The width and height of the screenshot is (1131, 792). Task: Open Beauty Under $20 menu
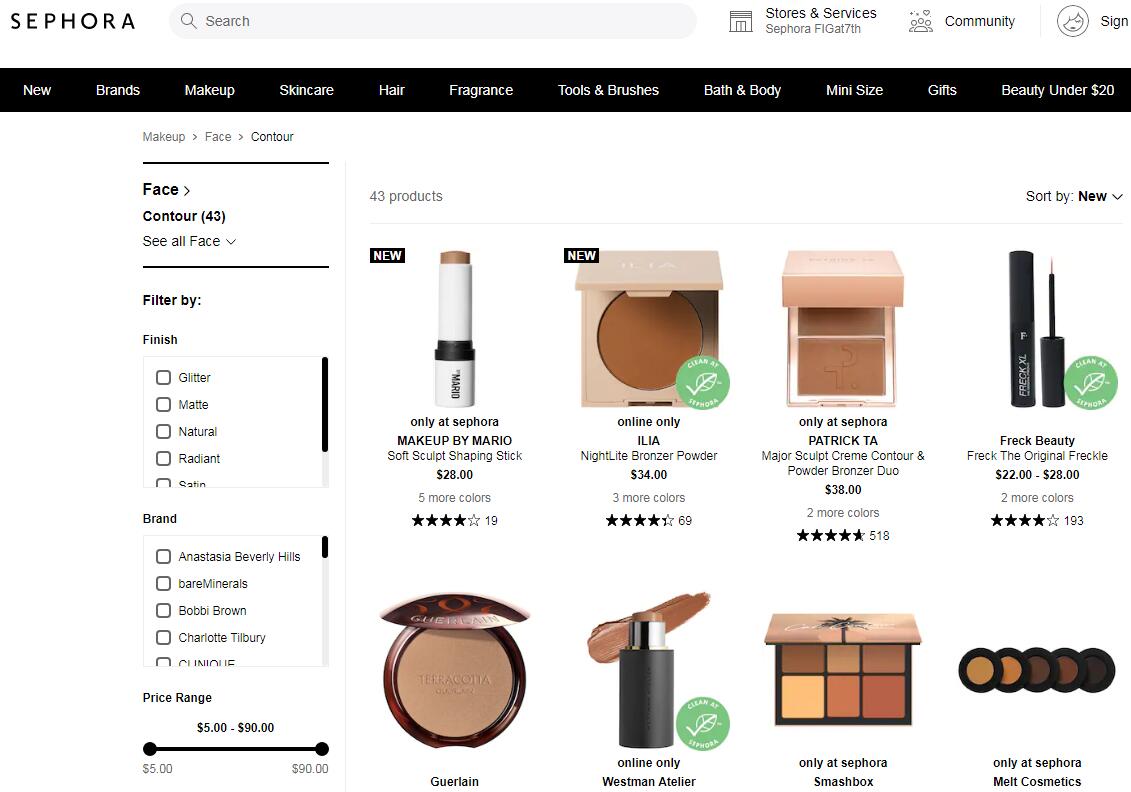(x=1057, y=90)
